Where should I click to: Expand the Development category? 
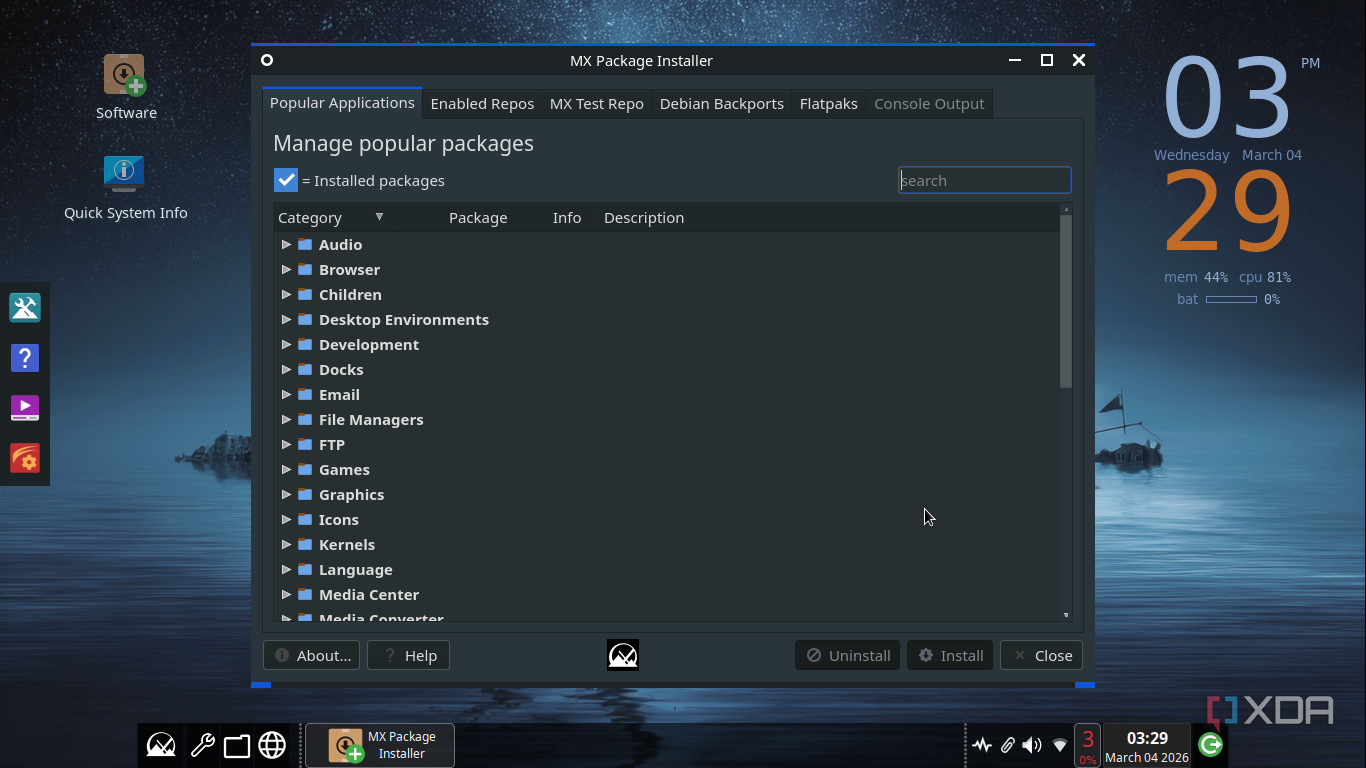pos(286,344)
